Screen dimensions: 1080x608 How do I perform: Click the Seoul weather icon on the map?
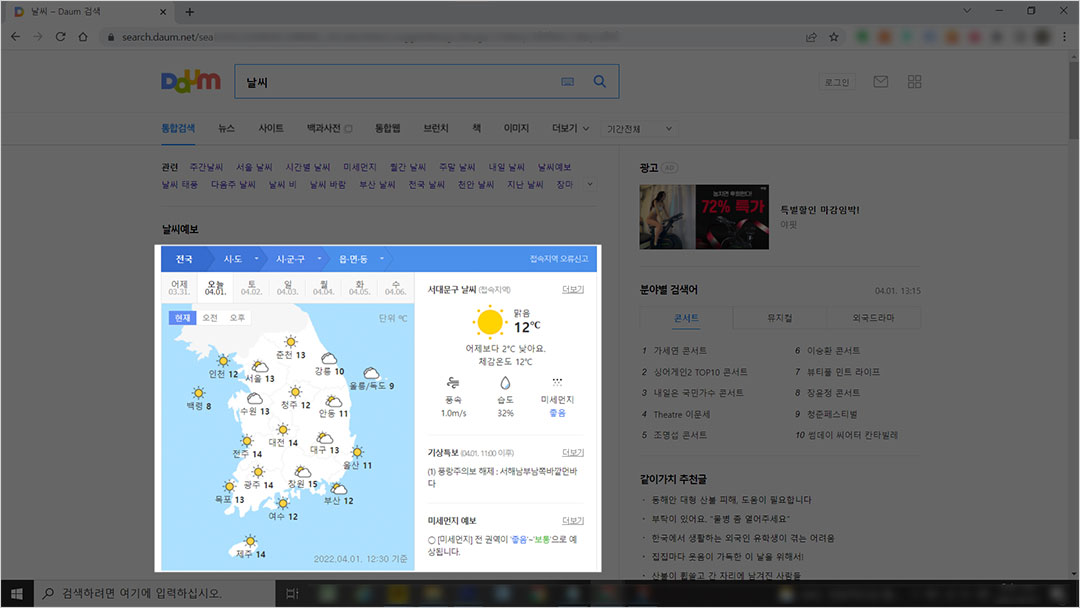pos(260,366)
